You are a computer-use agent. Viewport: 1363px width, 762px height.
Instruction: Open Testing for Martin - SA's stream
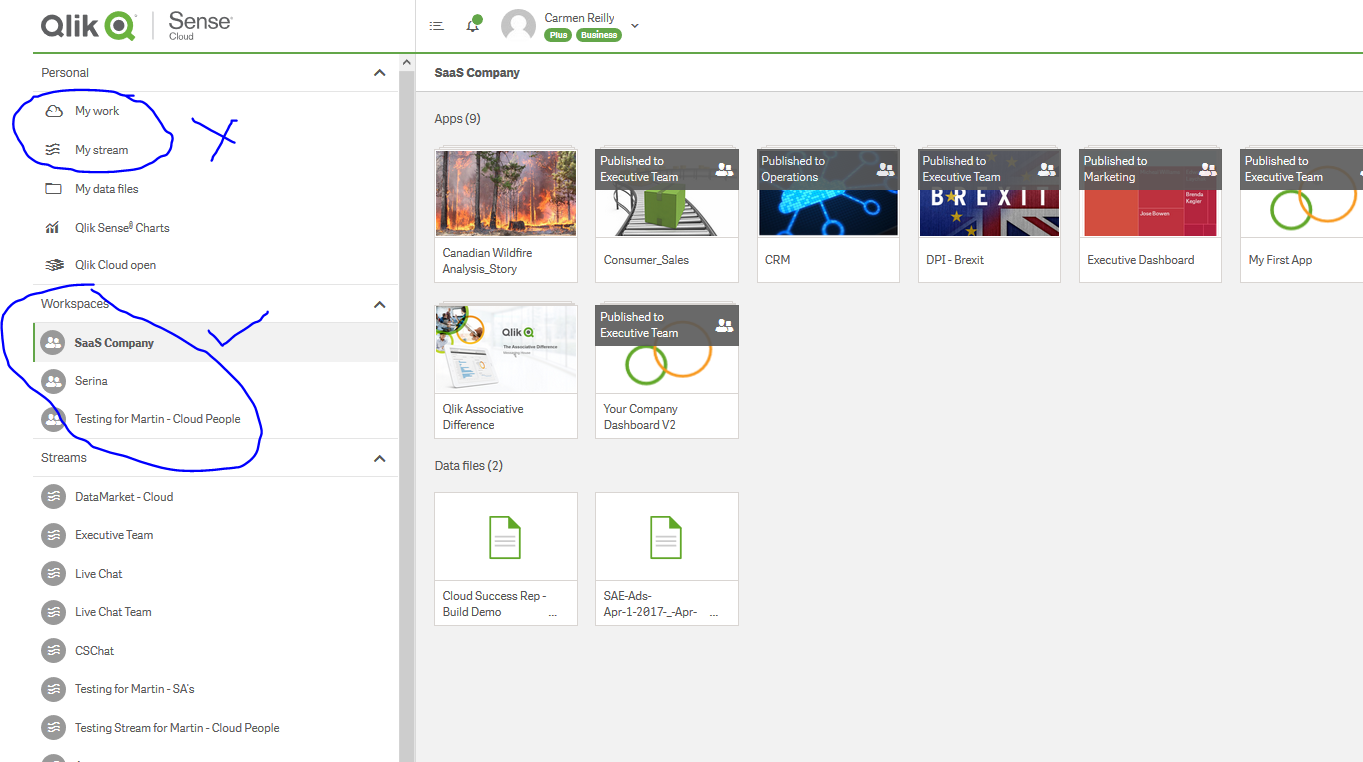[x=134, y=689]
